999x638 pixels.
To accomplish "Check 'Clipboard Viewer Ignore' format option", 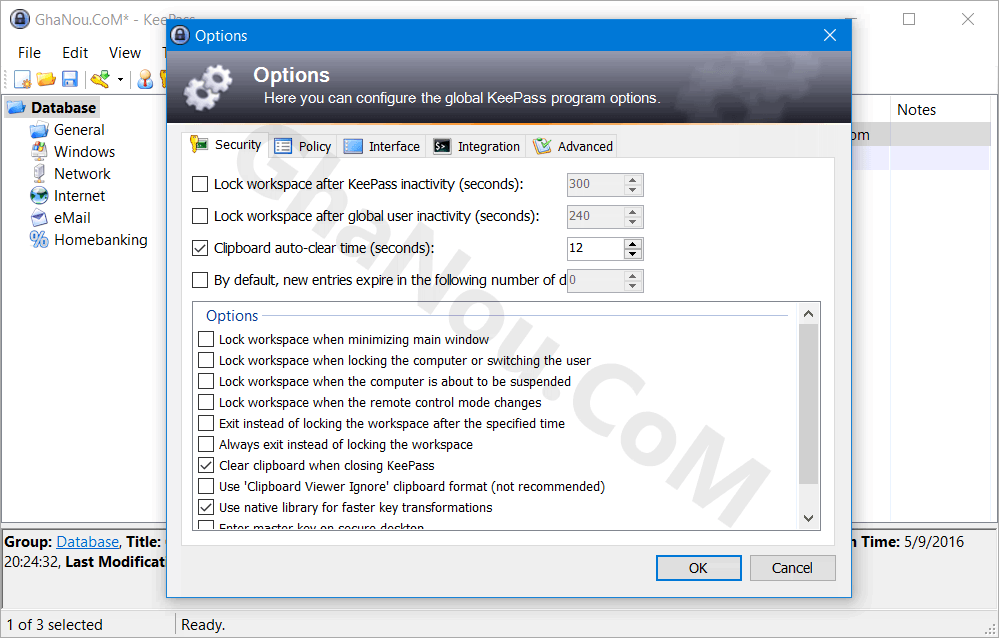I will tap(206, 486).
